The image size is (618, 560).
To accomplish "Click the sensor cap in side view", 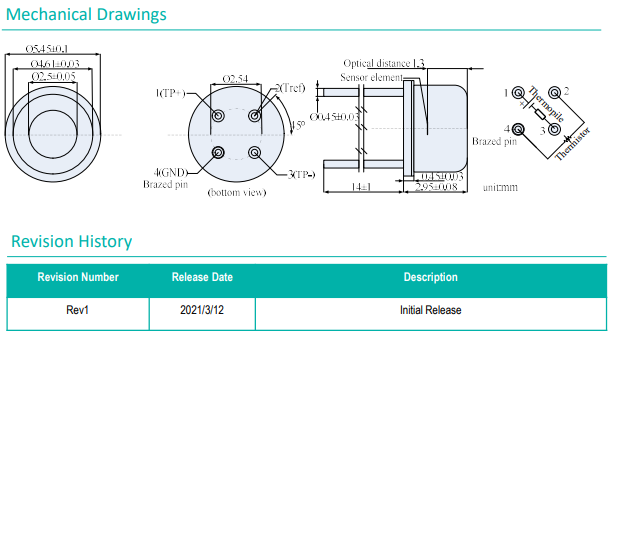I will click(x=443, y=116).
